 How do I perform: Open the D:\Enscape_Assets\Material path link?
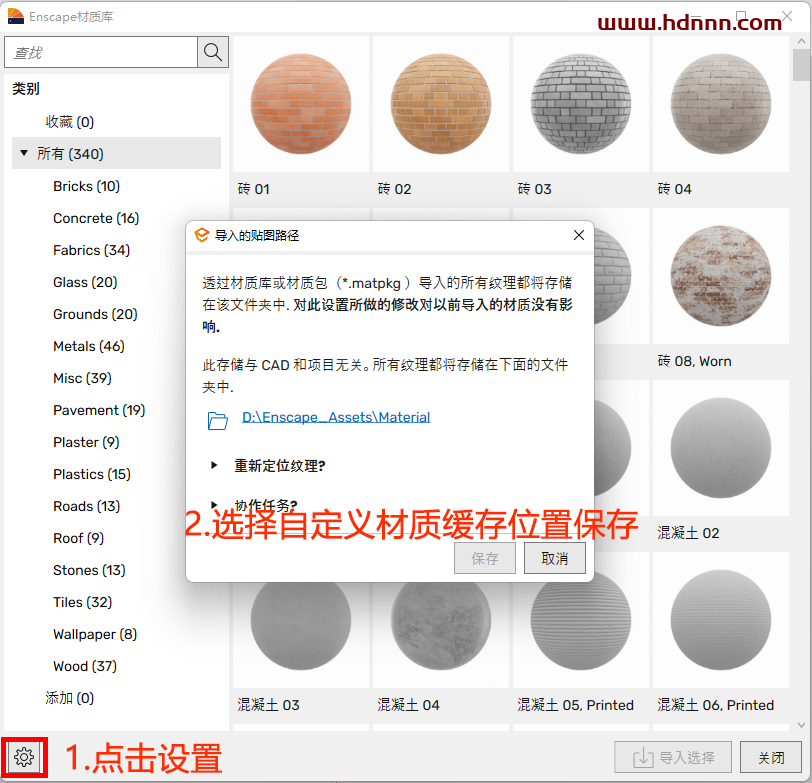click(336, 417)
